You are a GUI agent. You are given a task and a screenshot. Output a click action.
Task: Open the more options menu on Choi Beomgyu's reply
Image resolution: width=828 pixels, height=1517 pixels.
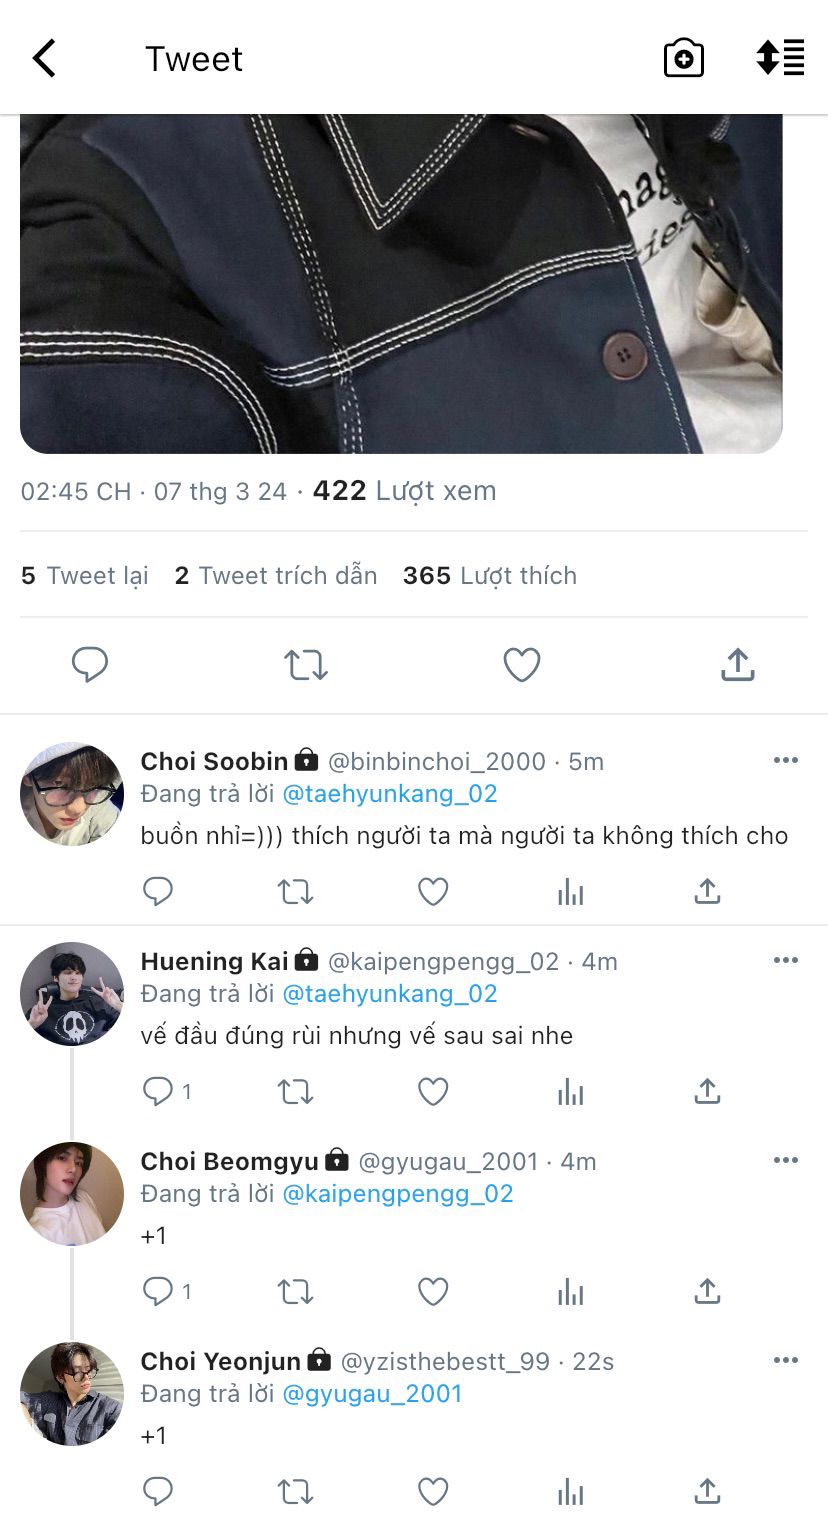pos(786,1161)
